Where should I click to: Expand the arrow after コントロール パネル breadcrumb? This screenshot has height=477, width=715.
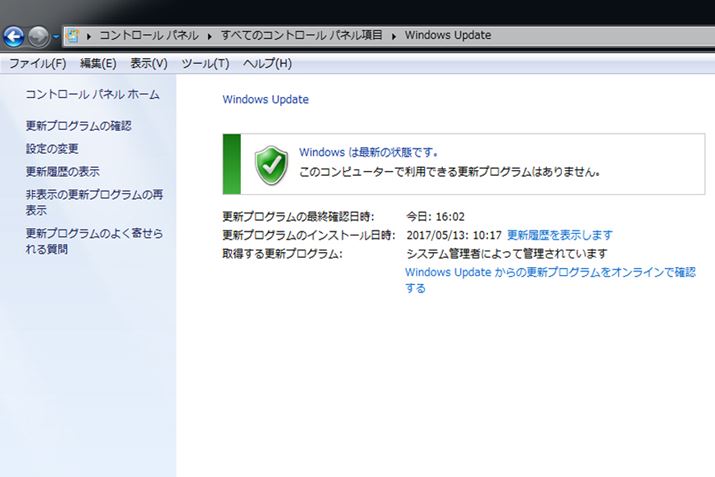coord(210,36)
